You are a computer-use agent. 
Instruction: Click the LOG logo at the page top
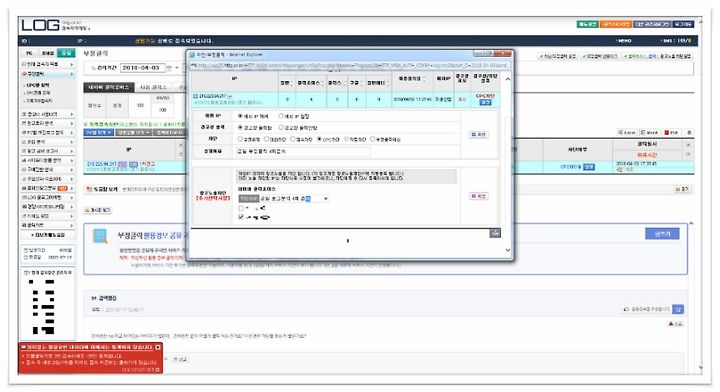[40, 25]
